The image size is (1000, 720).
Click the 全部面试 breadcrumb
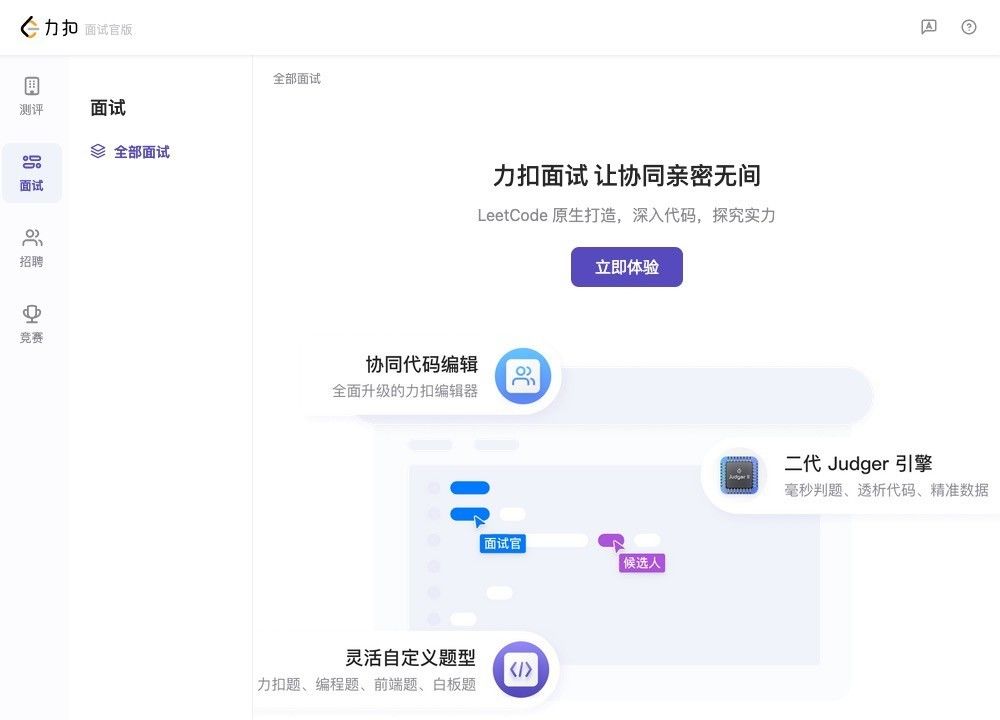point(297,79)
